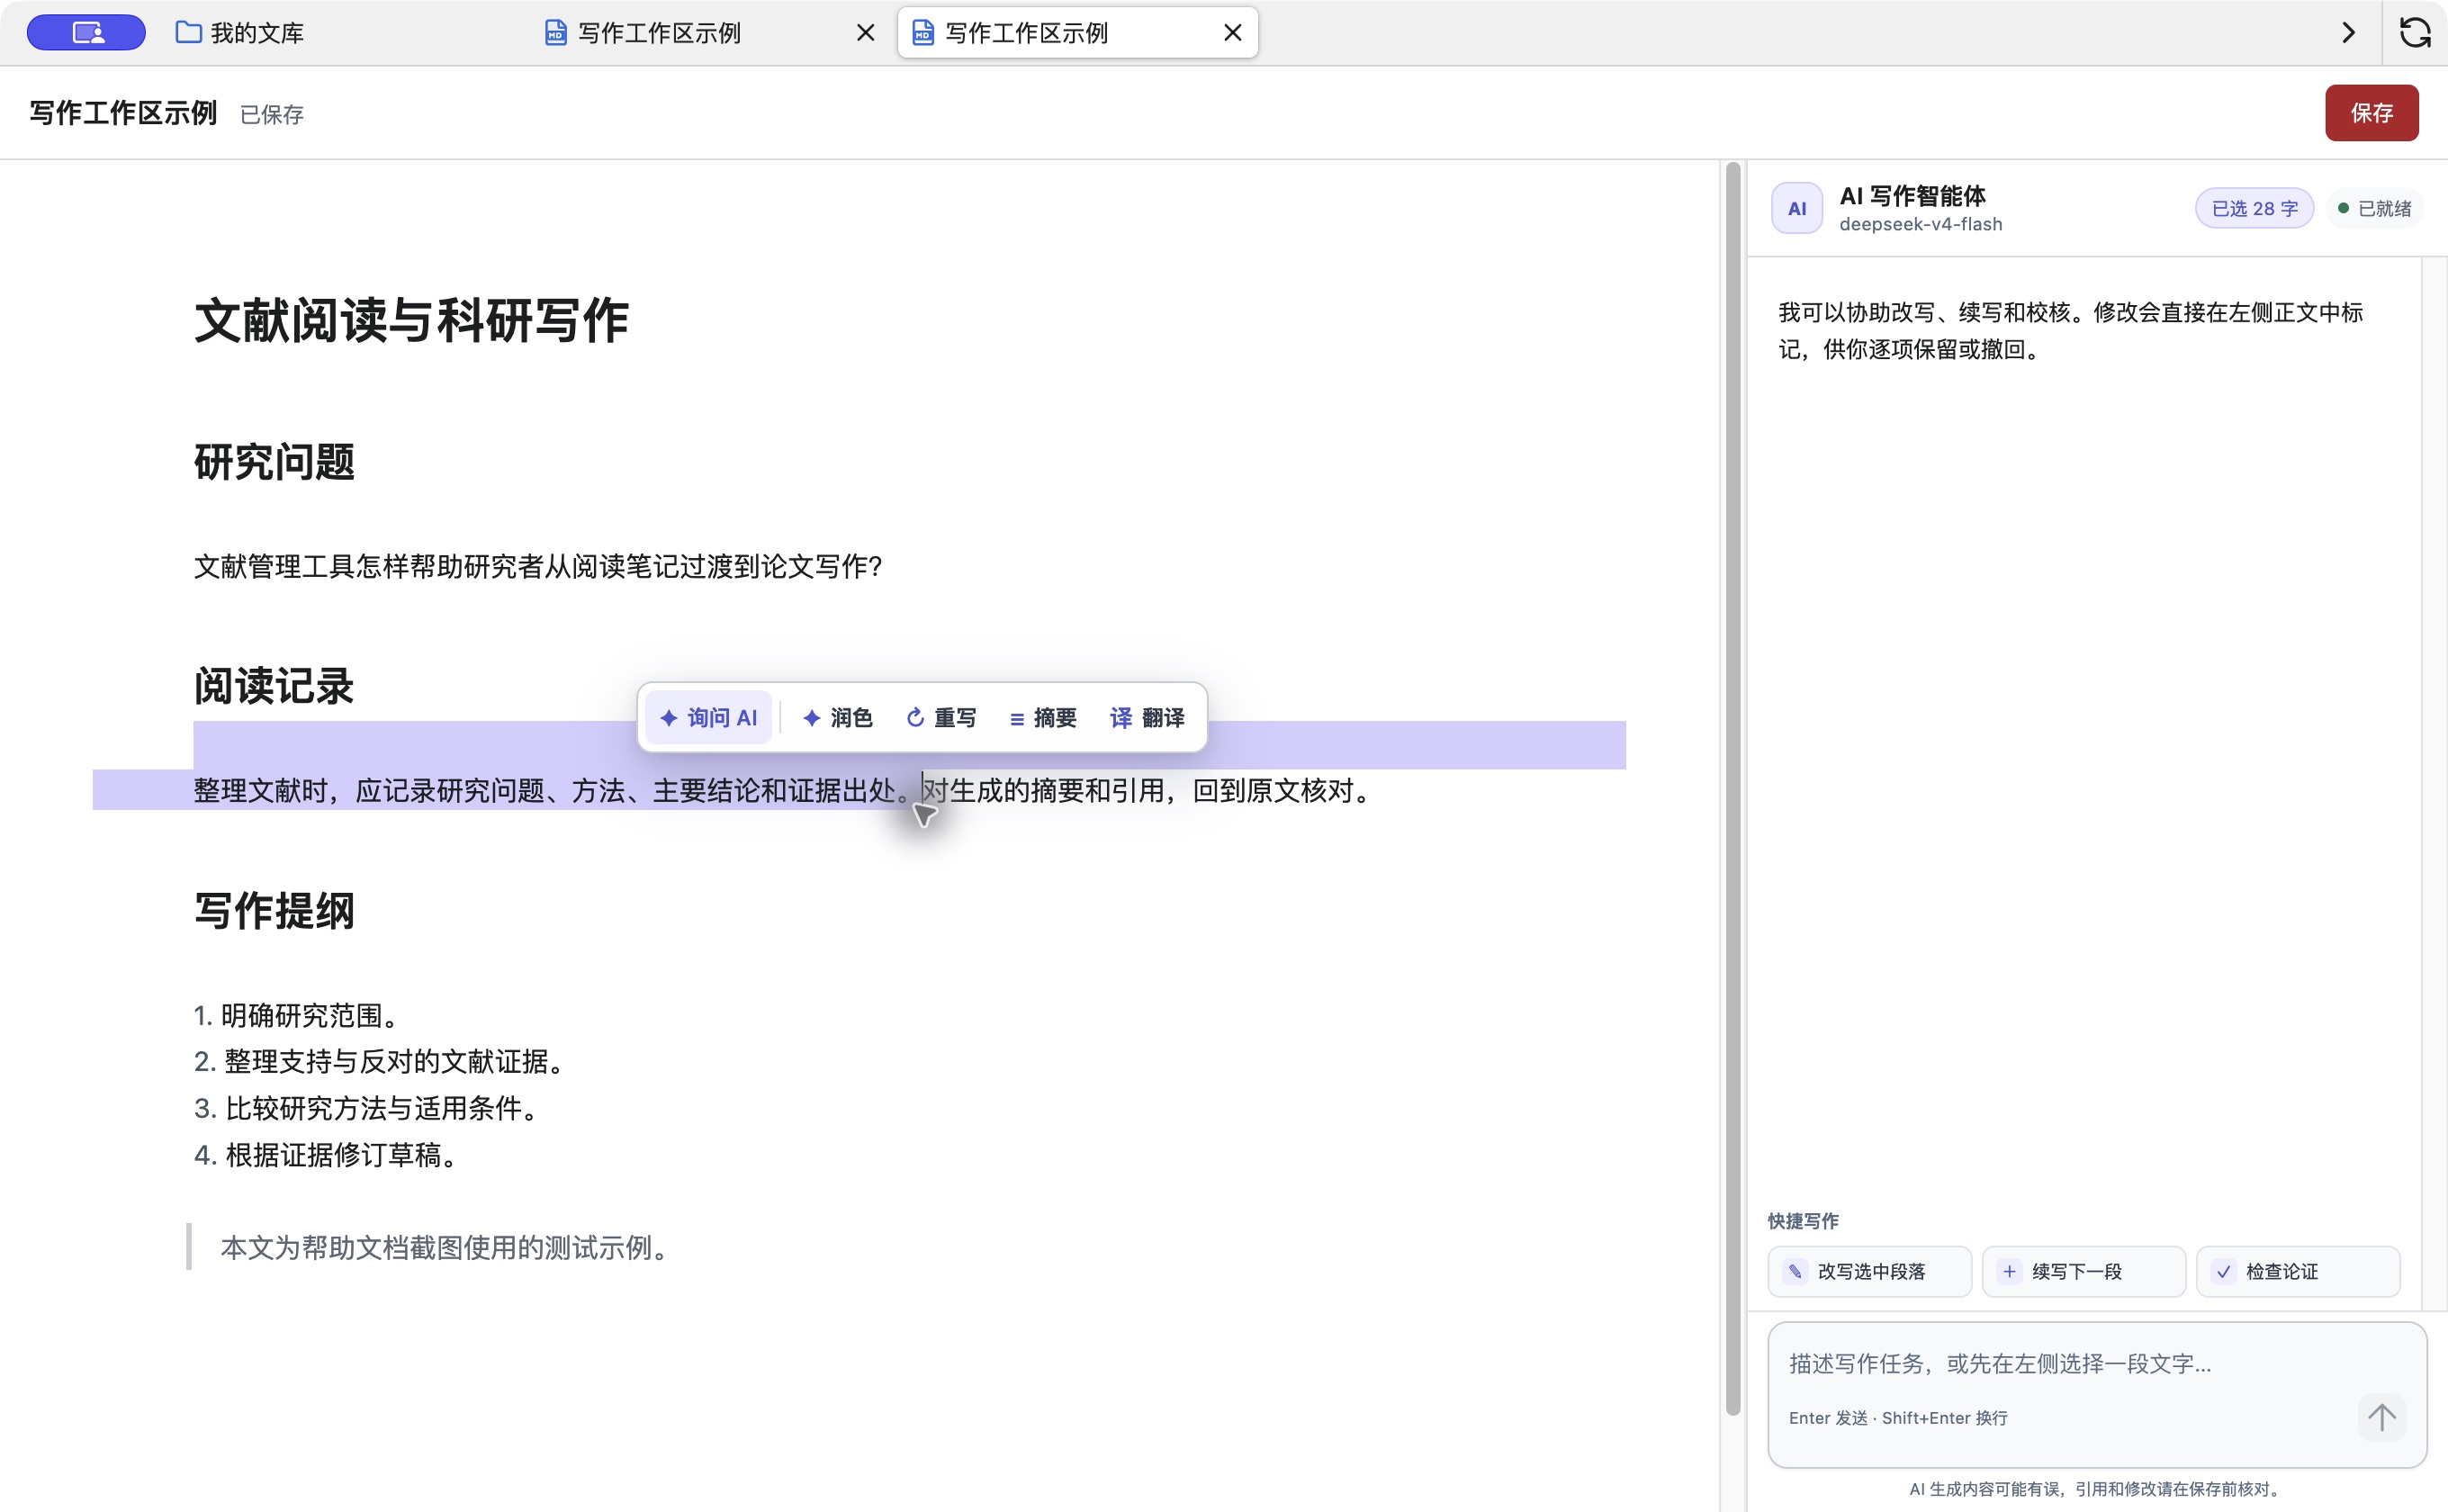Generate 摘要 for the selection
This screenshot has height=1512, width=2448.
(1043, 717)
